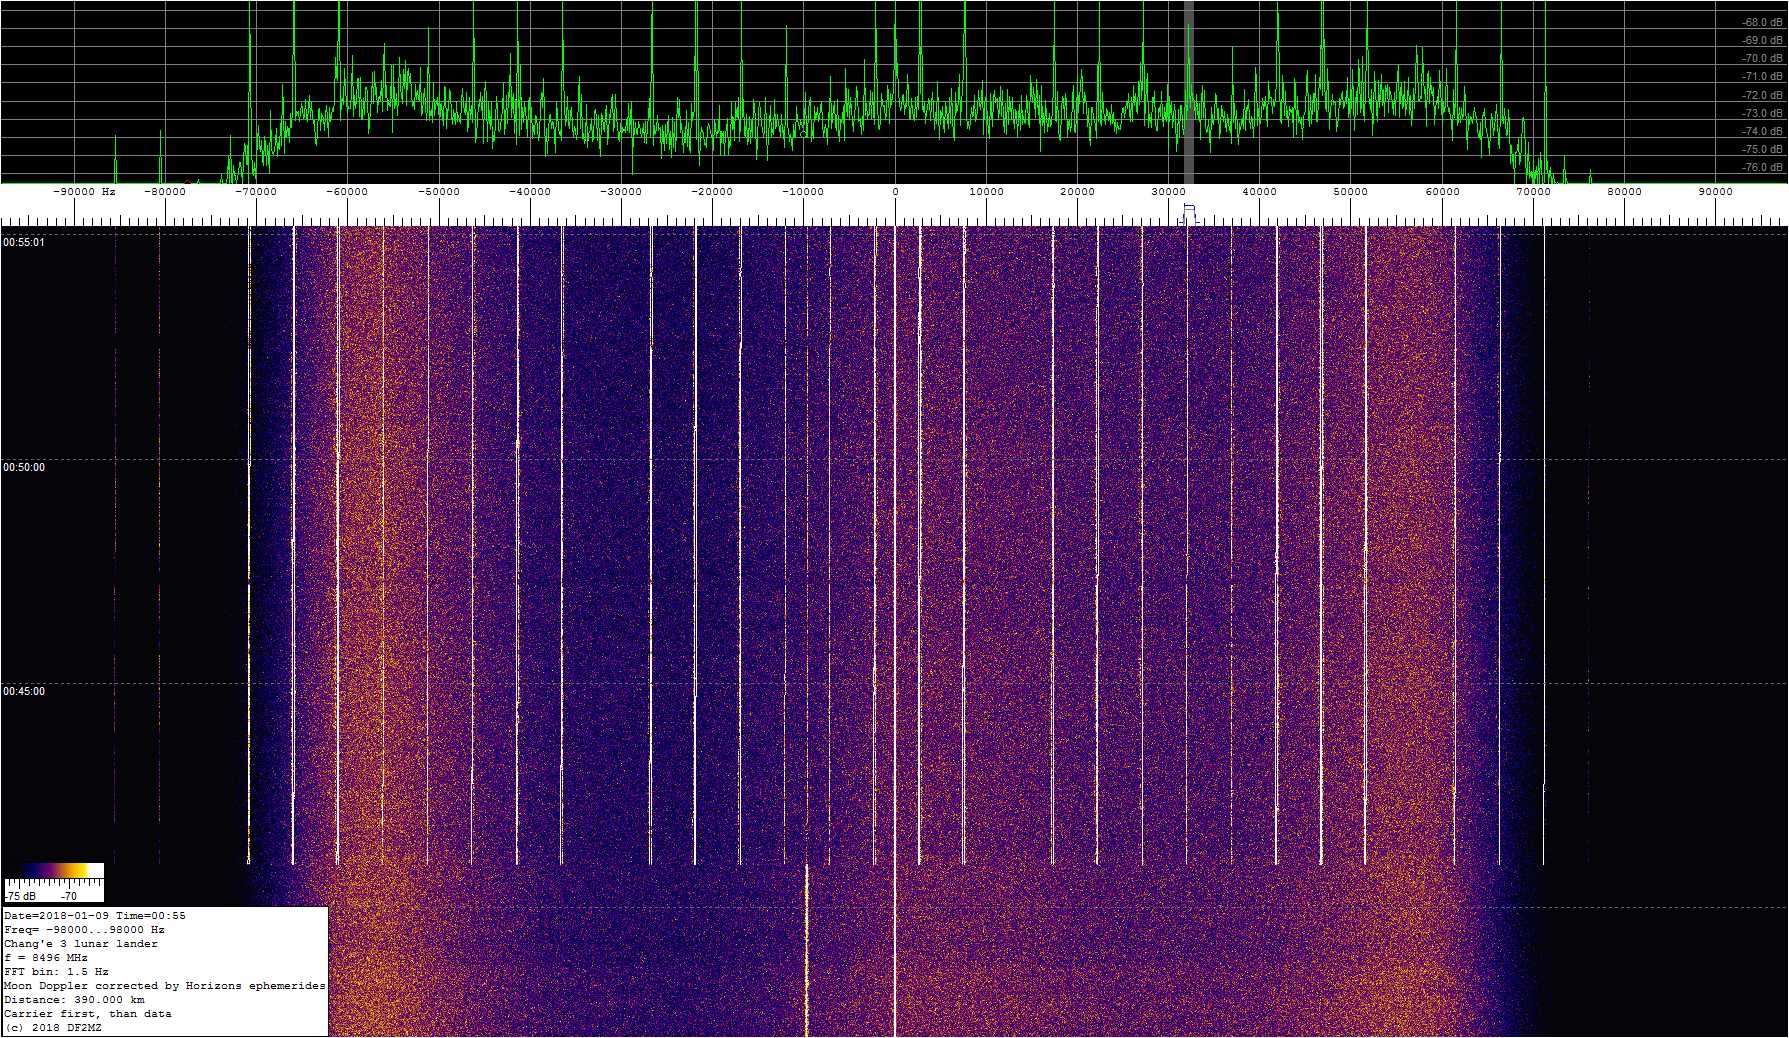
Task: Click the Date=2018-01-09 info line
Action: [x=95, y=916]
